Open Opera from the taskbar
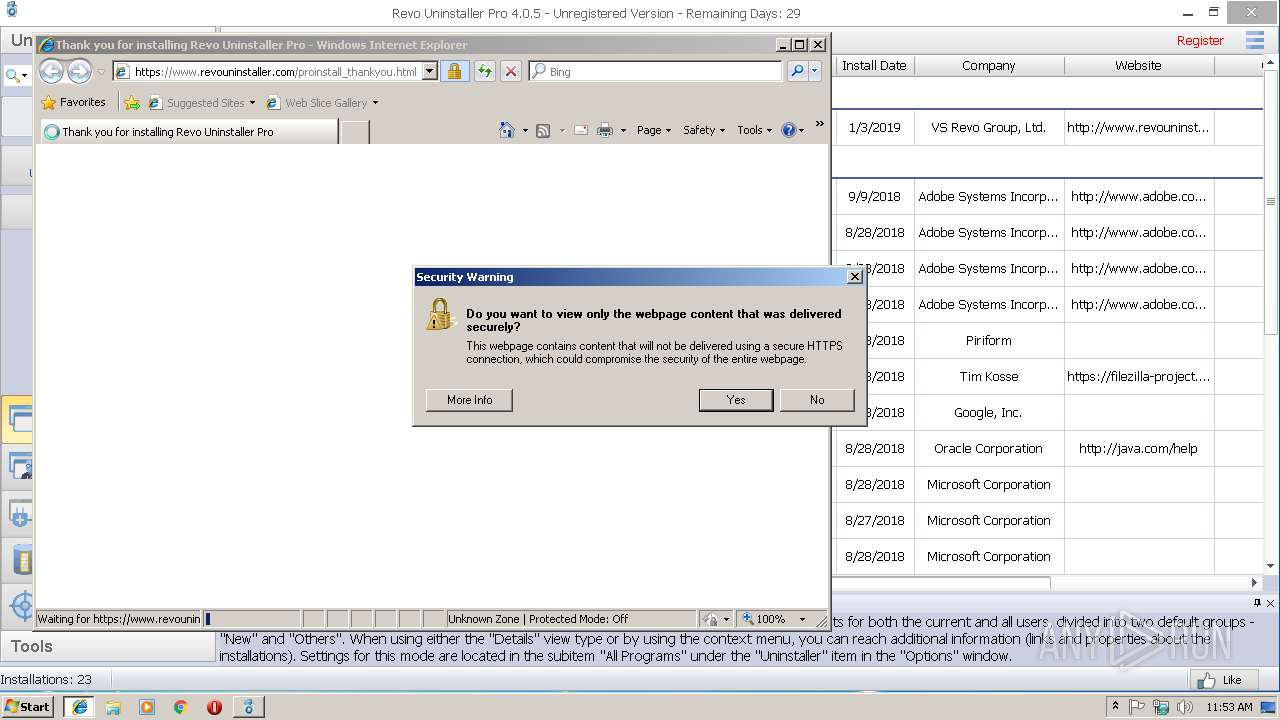Screen dimensions: 1280x720 [x=214, y=707]
